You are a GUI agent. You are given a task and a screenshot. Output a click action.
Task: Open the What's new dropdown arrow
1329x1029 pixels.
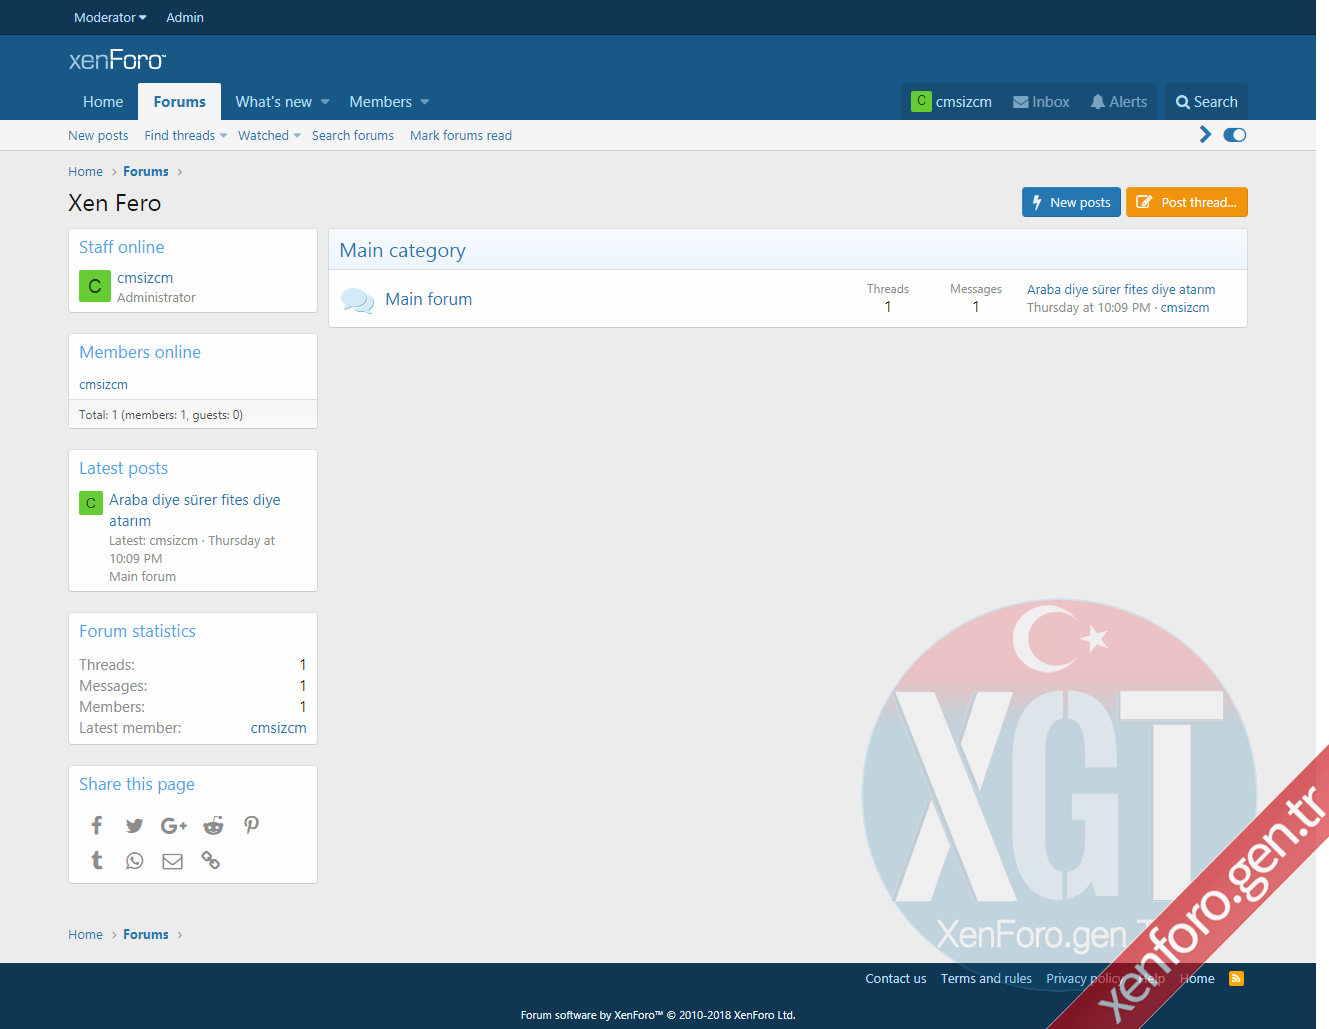point(325,102)
